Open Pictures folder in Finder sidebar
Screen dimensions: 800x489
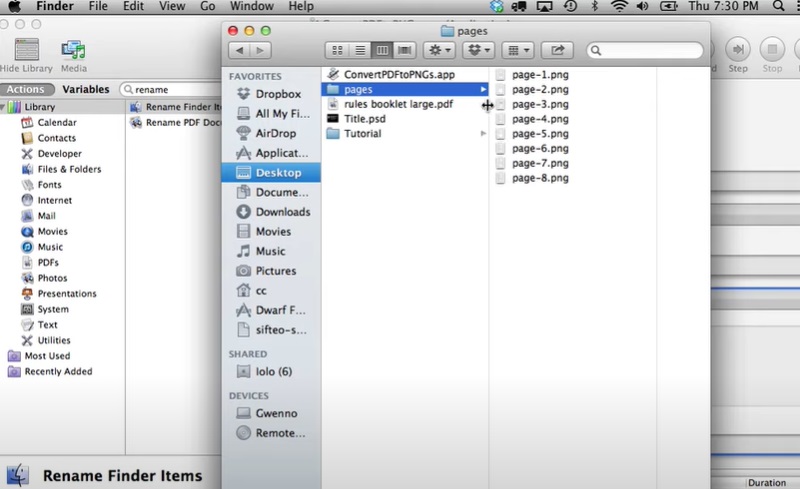click(271, 271)
